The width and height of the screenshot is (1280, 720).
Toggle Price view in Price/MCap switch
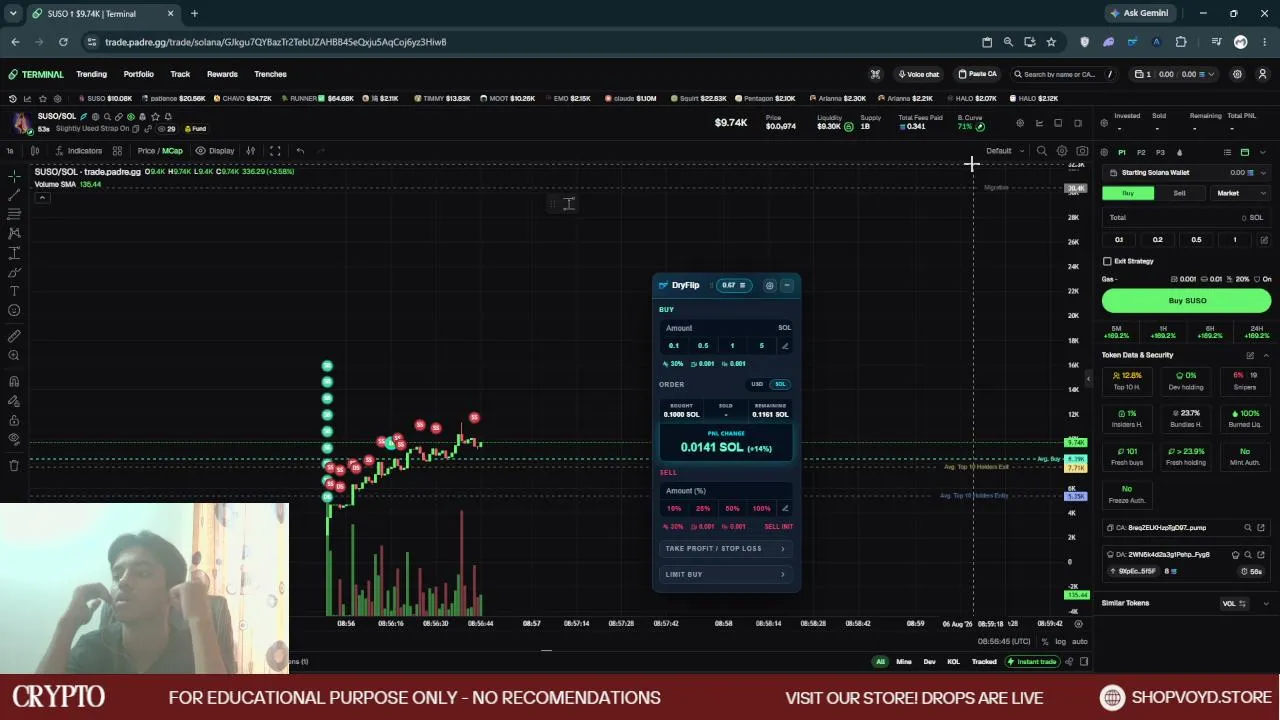coord(146,151)
